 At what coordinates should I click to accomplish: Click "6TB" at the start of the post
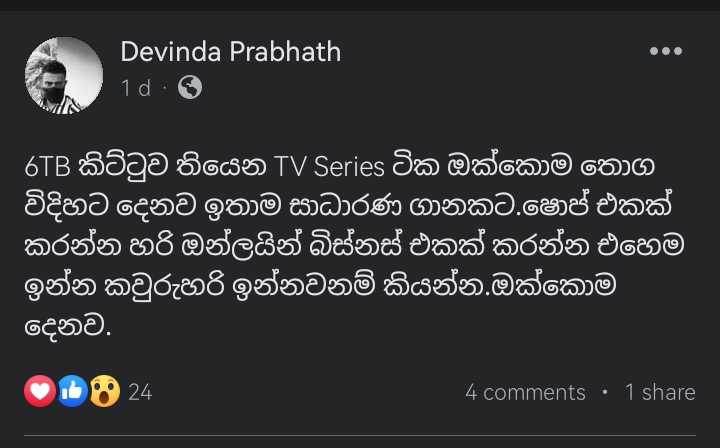pos(48,167)
